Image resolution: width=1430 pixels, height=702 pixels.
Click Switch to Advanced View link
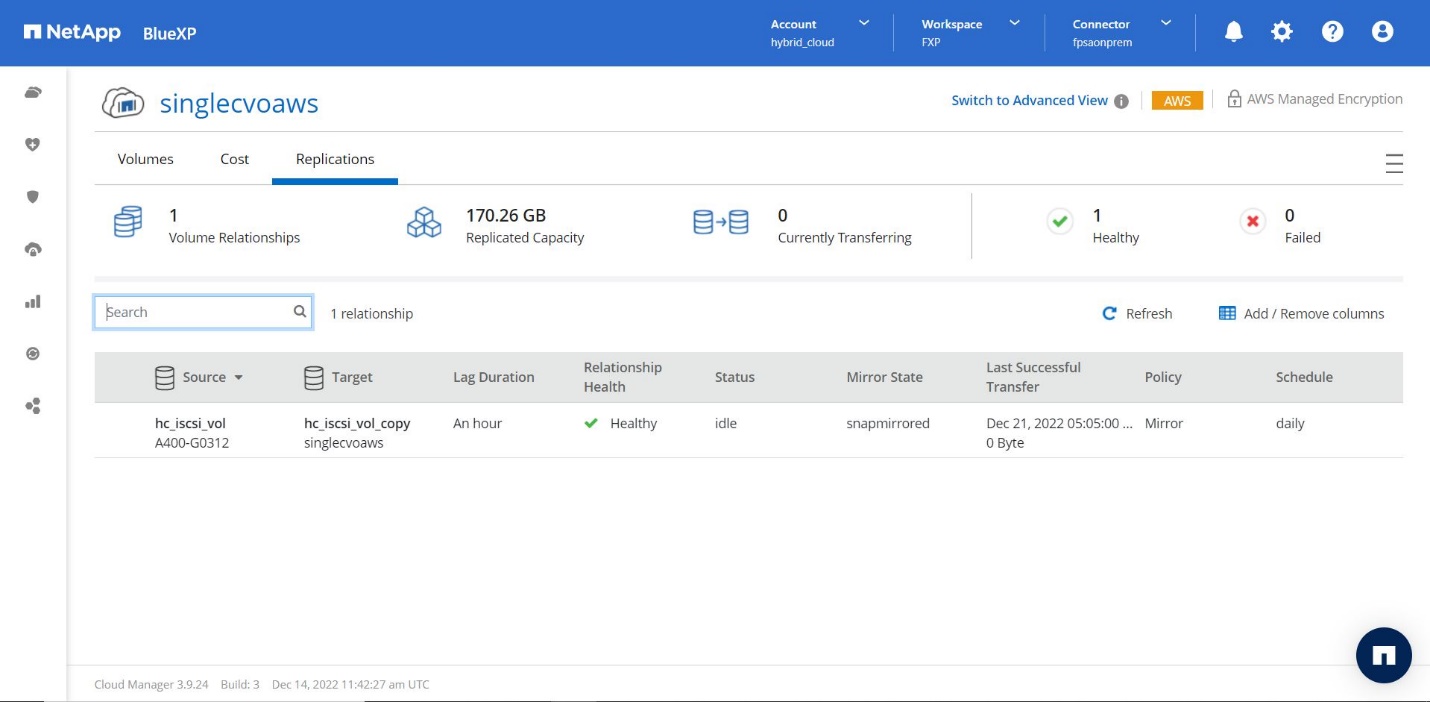click(x=1029, y=100)
